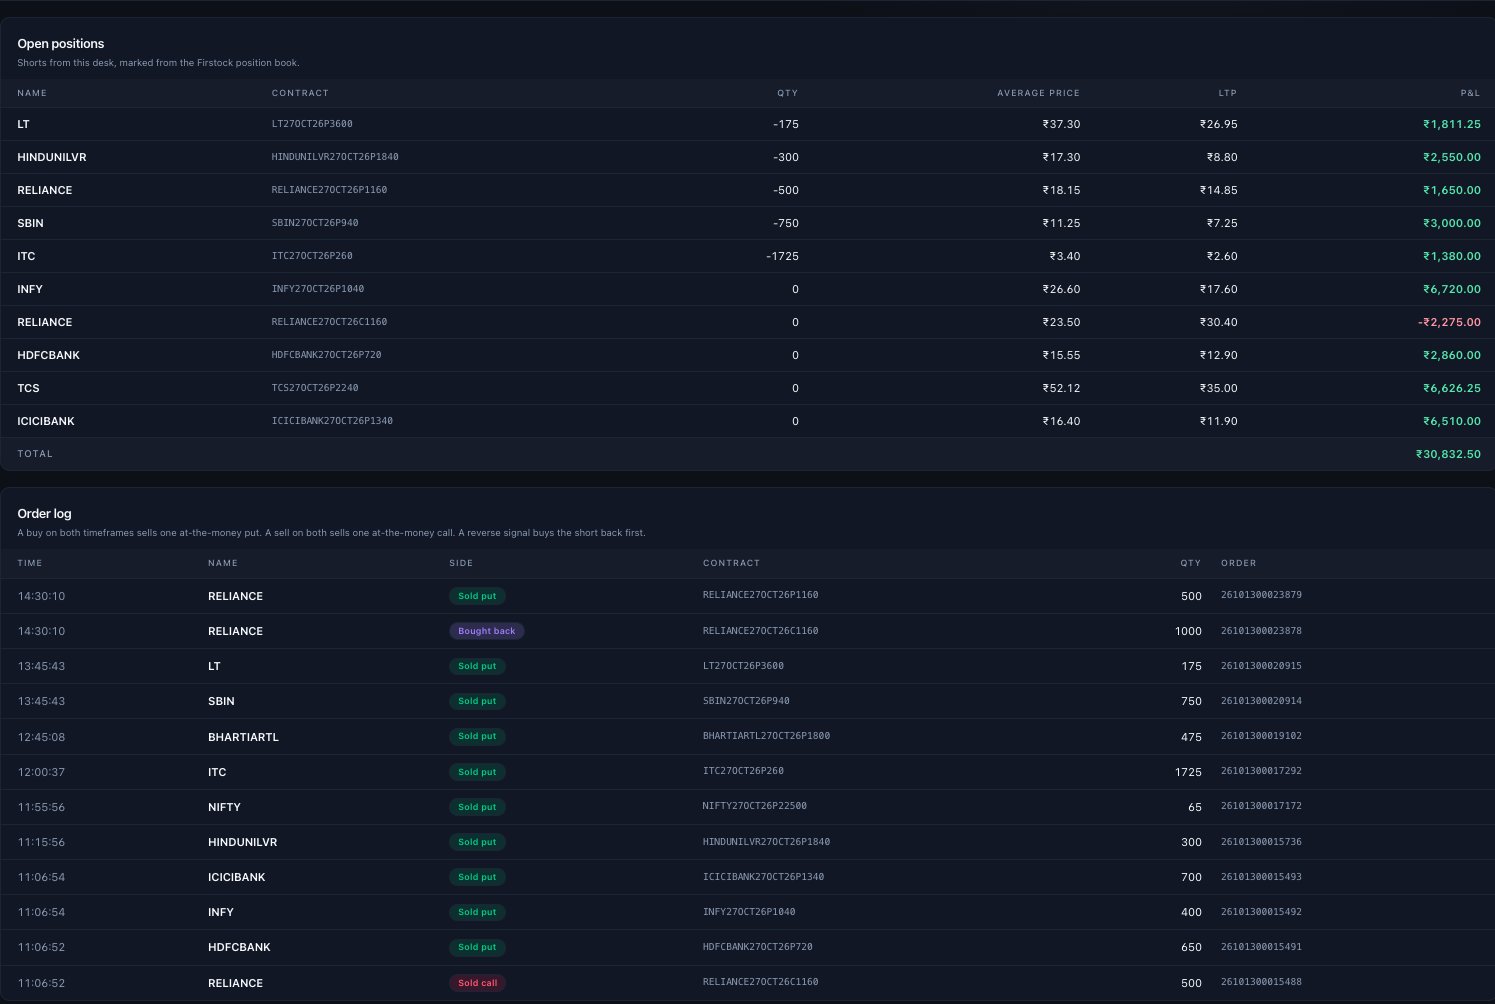Click the 'Sold put' badge for ITC
Viewport: 1495px width, 1004px height.
477,772
